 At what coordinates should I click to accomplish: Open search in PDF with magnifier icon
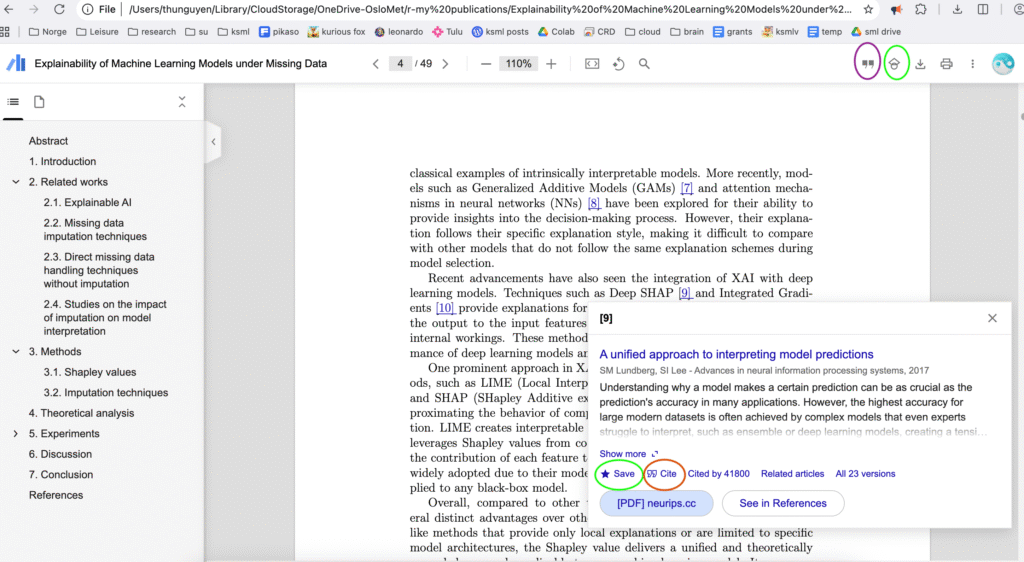[x=644, y=64]
